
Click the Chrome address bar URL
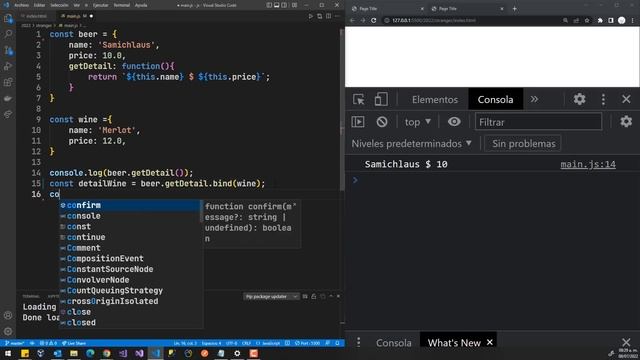(x=433, y=20)
